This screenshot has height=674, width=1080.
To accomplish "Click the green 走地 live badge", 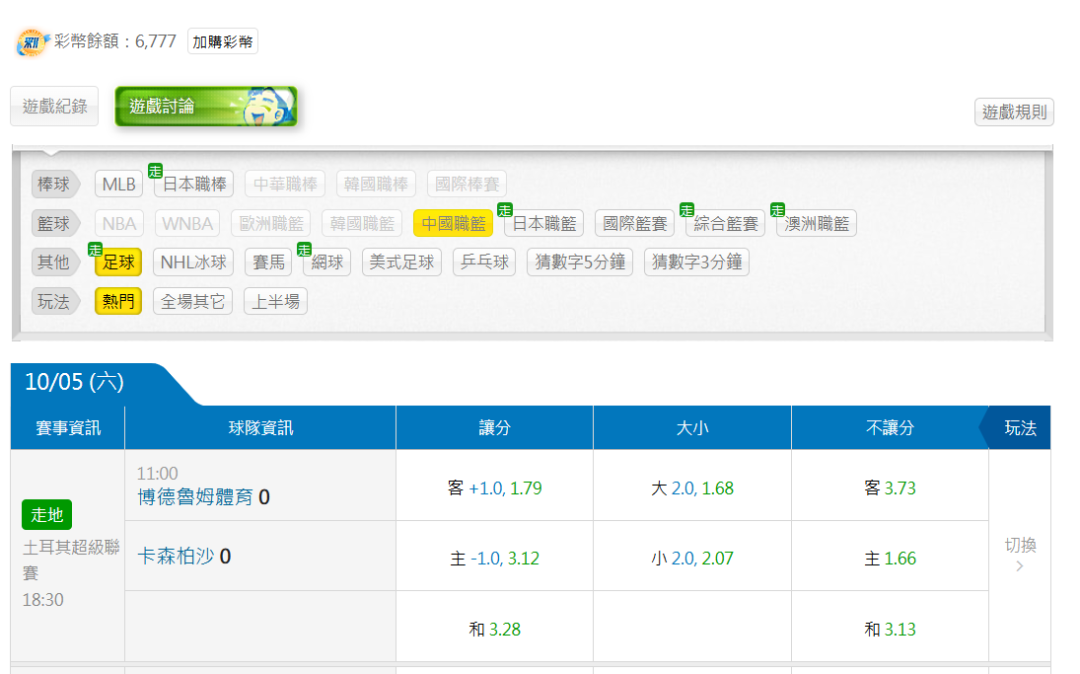I will pos(47,515).
